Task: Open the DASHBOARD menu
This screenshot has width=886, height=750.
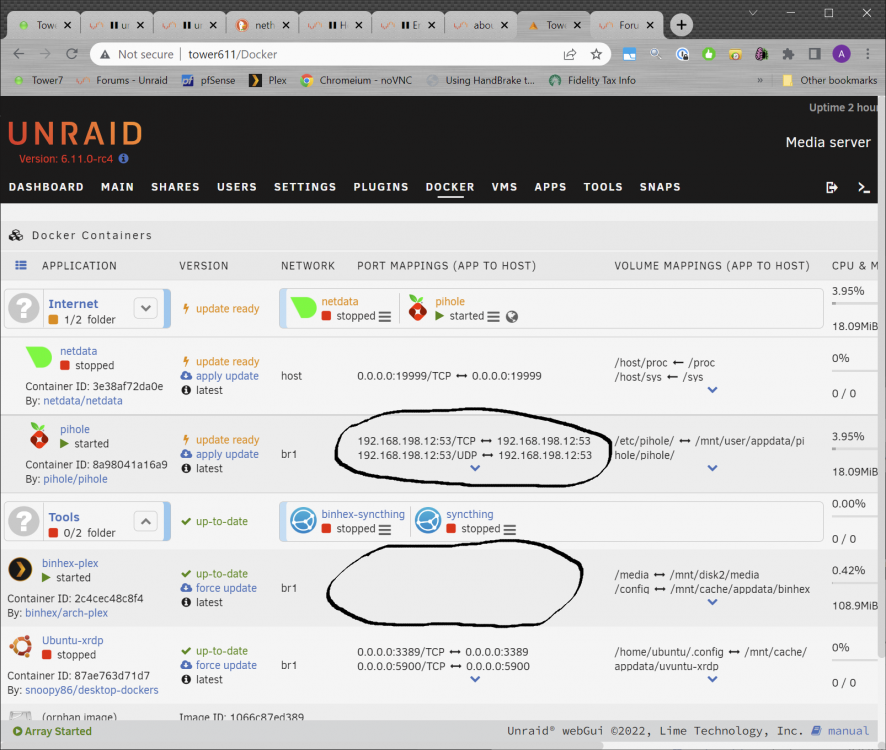Action: coord(46,187)
